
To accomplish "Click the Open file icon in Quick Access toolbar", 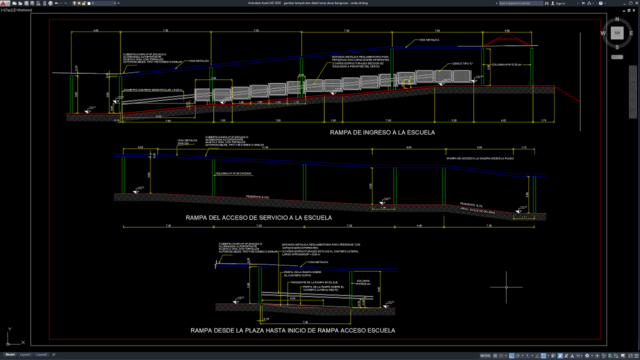I will tap(20, 3).
